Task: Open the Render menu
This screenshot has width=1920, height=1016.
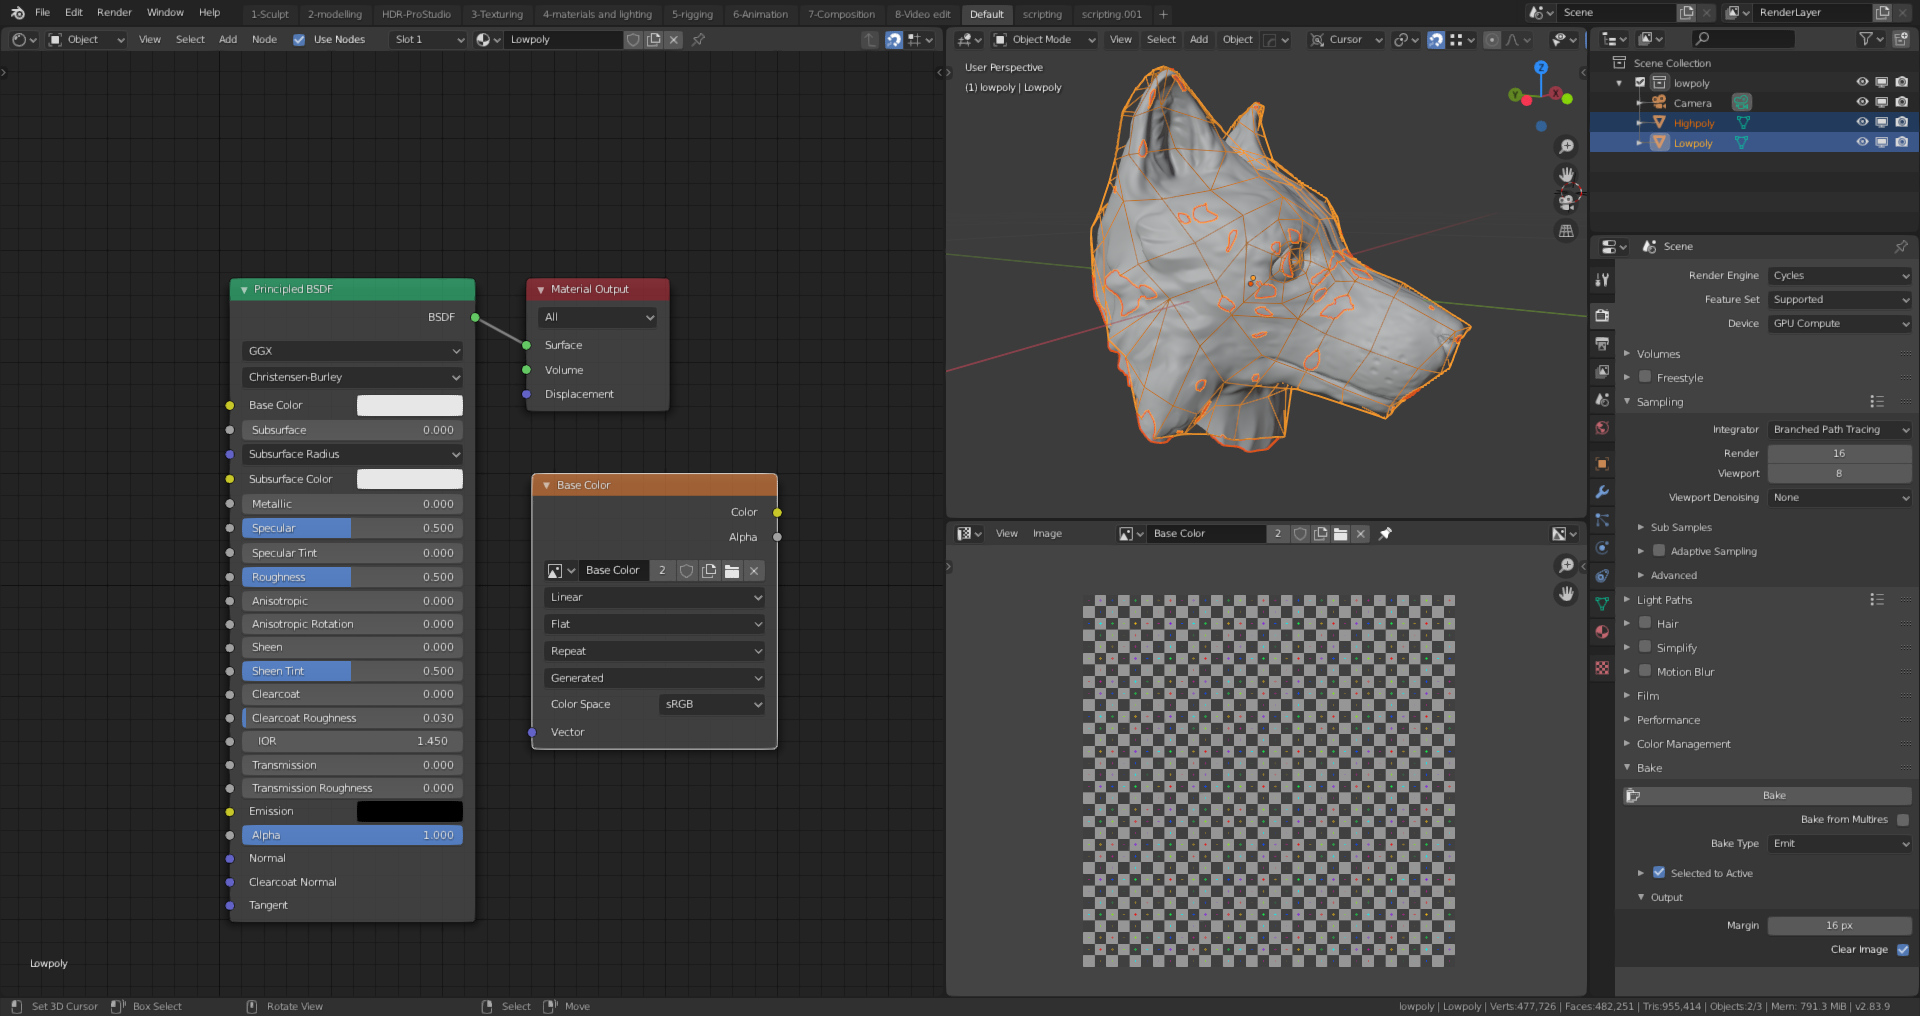Action: pos(113,12)
